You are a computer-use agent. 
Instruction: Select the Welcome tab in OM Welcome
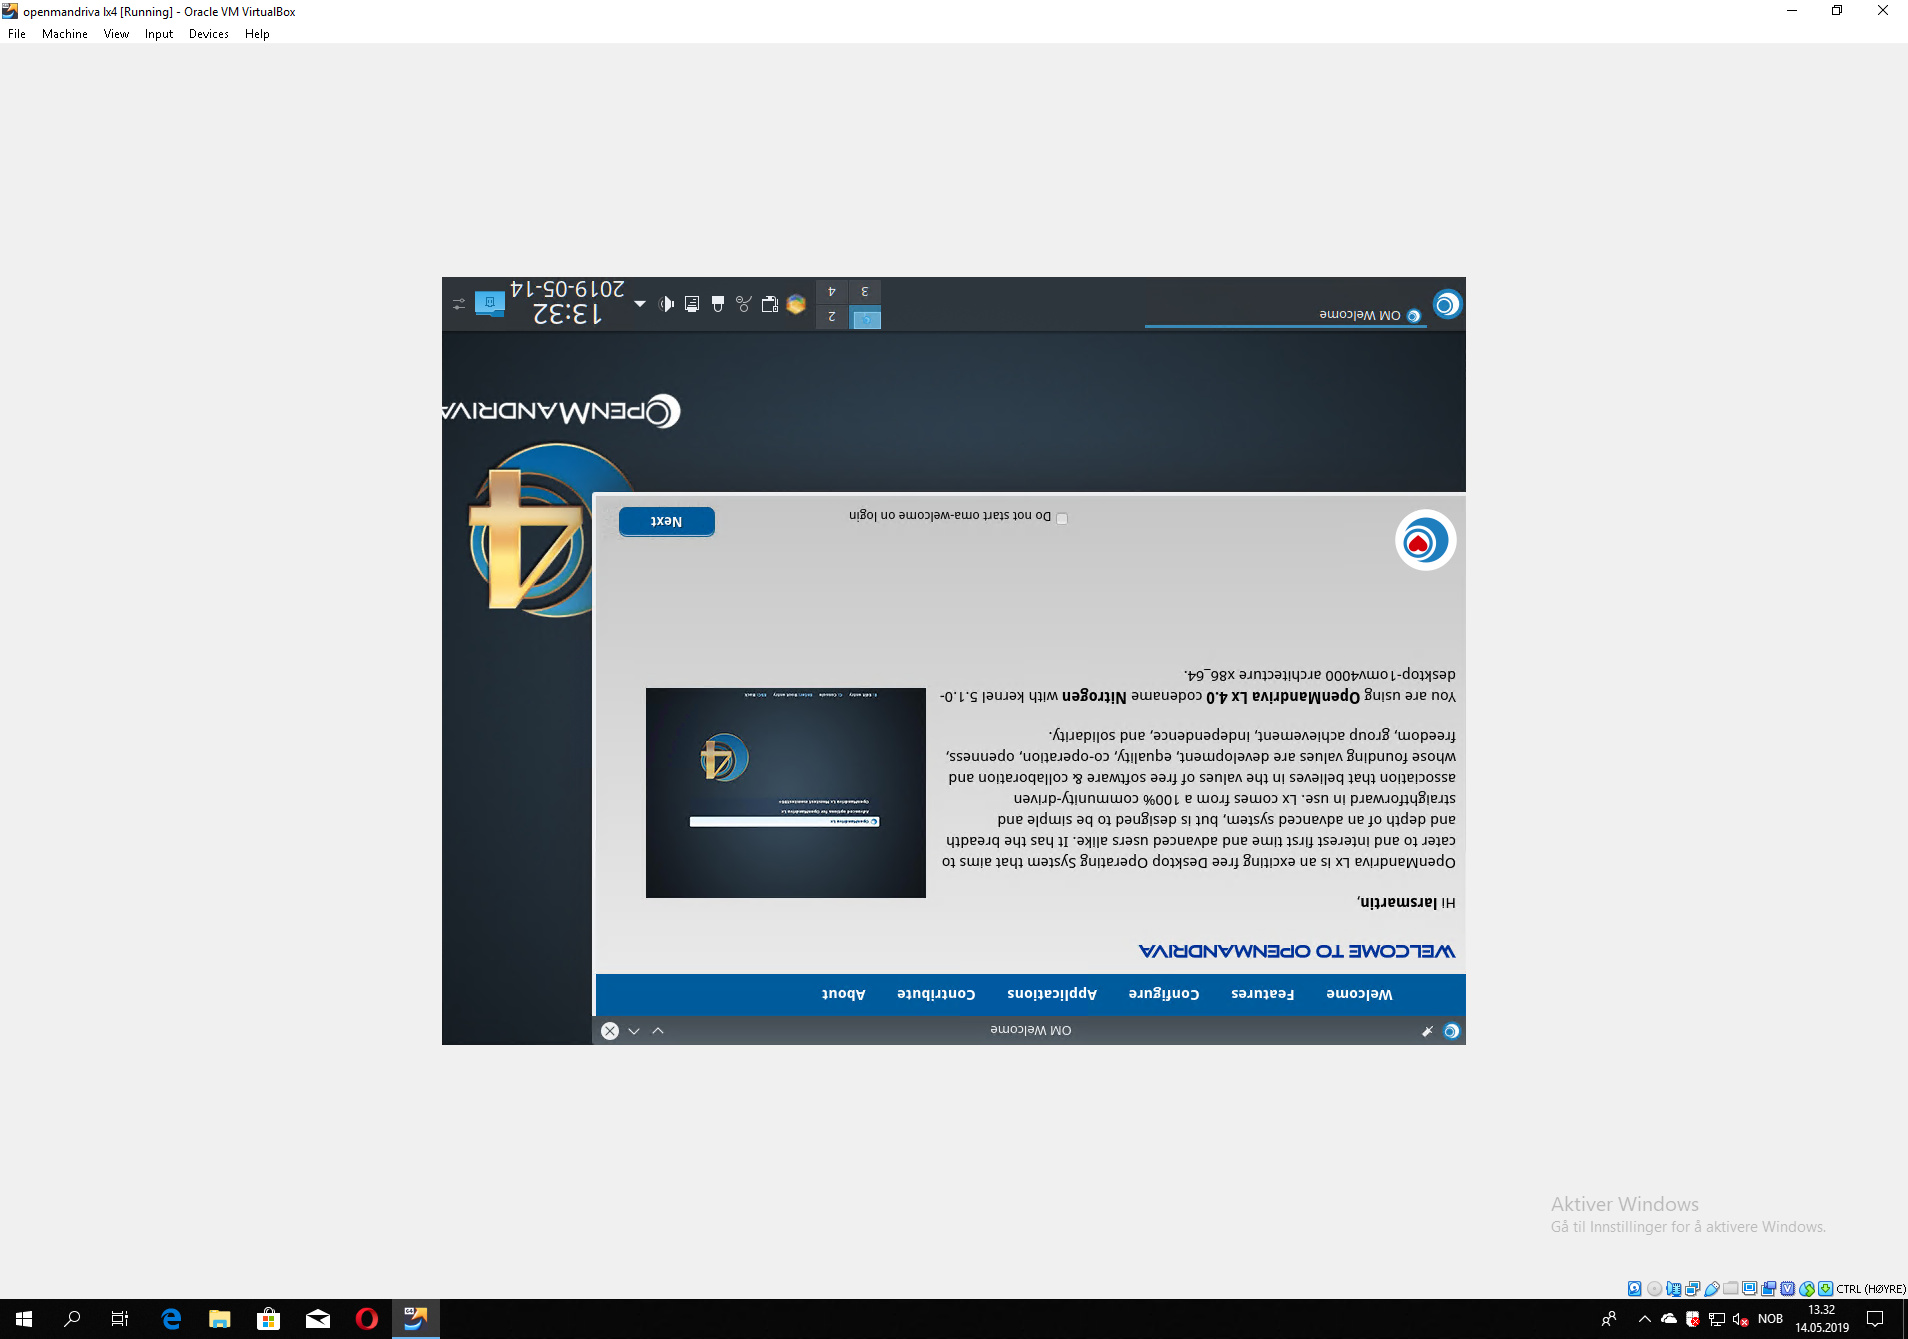(x=1359, y=994)
